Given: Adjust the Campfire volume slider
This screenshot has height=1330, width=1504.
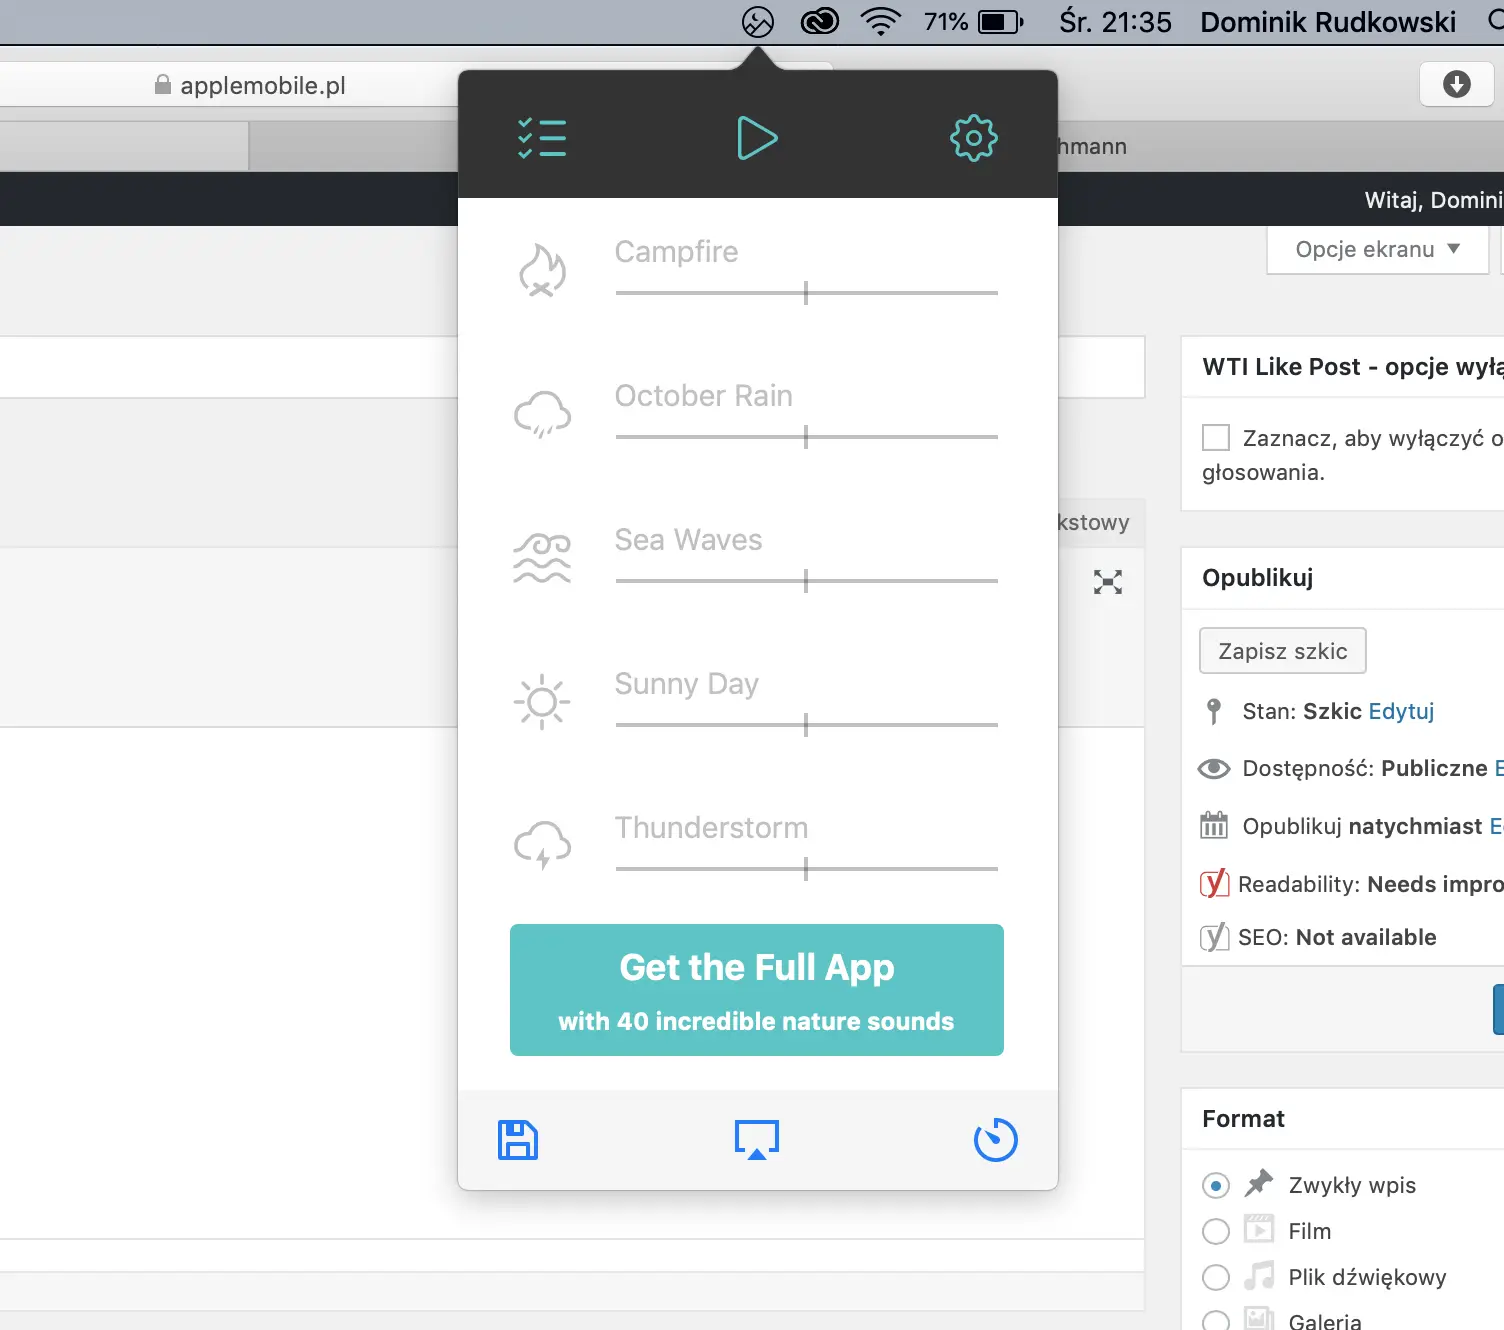Looking at the screenshot, I should (806, 293).
